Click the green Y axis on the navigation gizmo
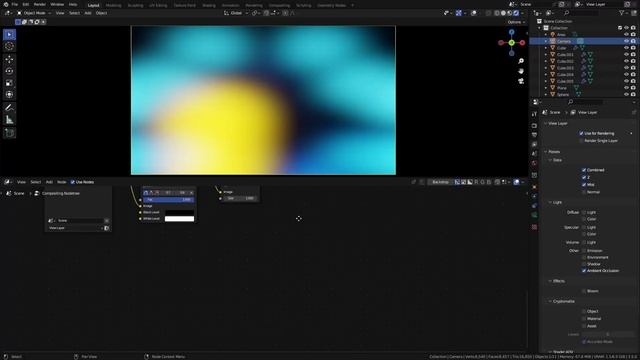This screenshot has height=360, width=640. click(x=511, y=42)
